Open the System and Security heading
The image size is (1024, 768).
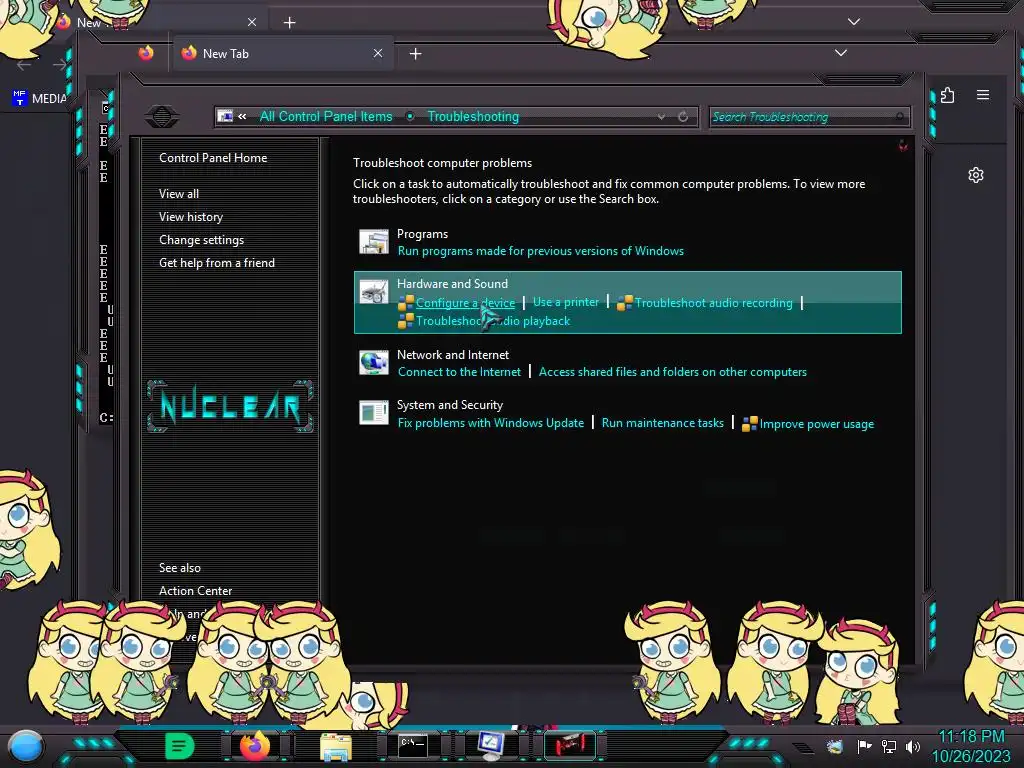pyautogui.click(x=450, y=405)
